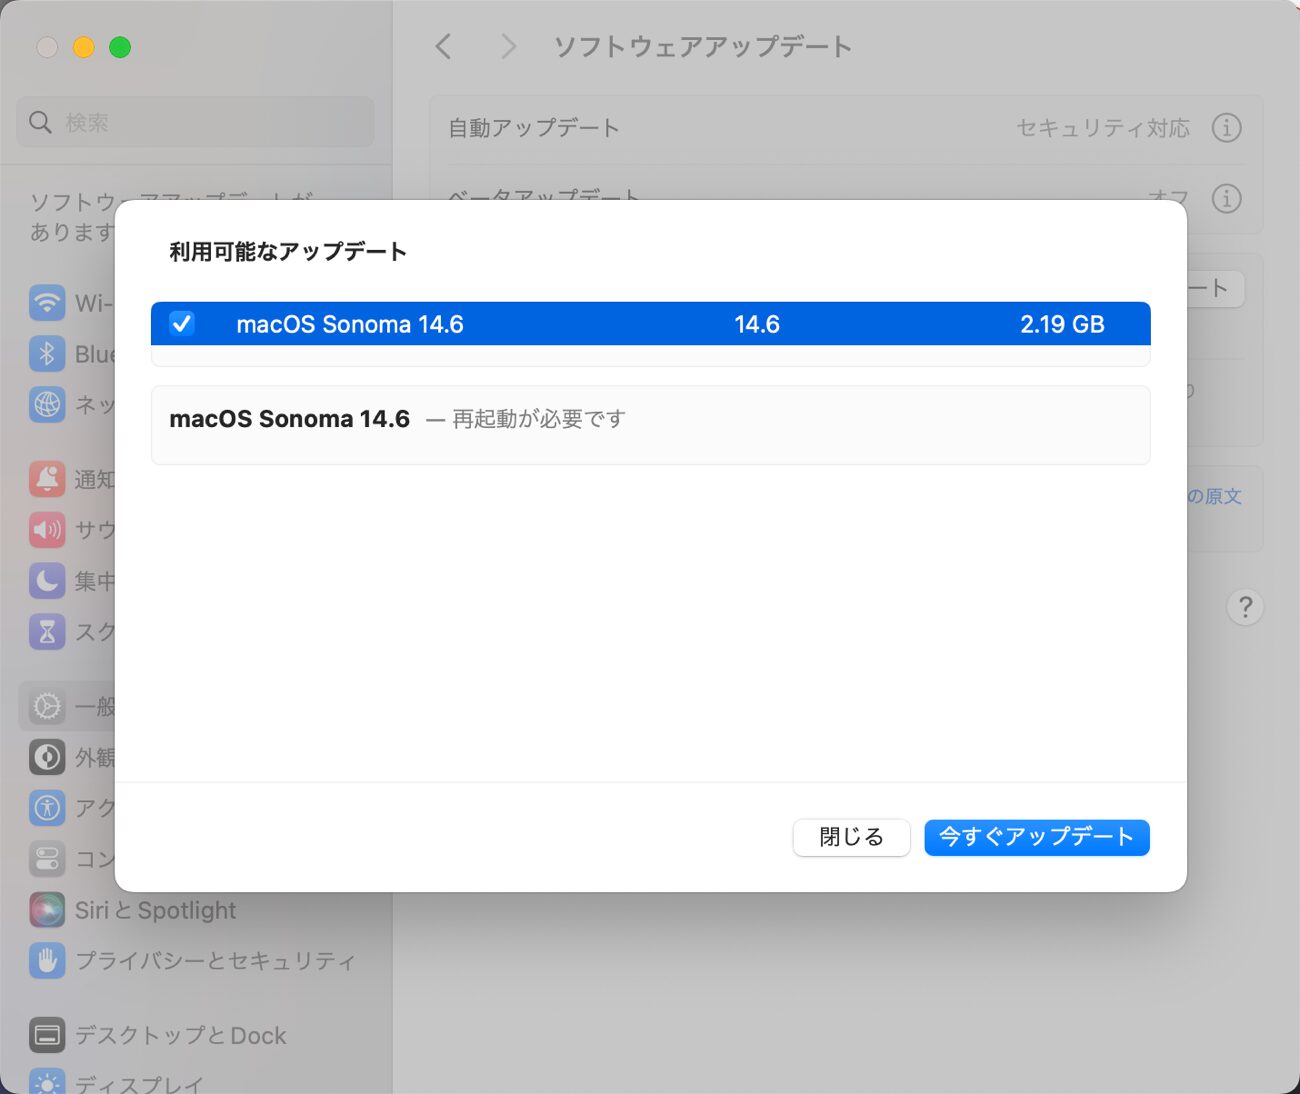Click the 再起動が必要です description text
The height and width of the screenshot is (1094, 1300).
(x=539, y=419)
